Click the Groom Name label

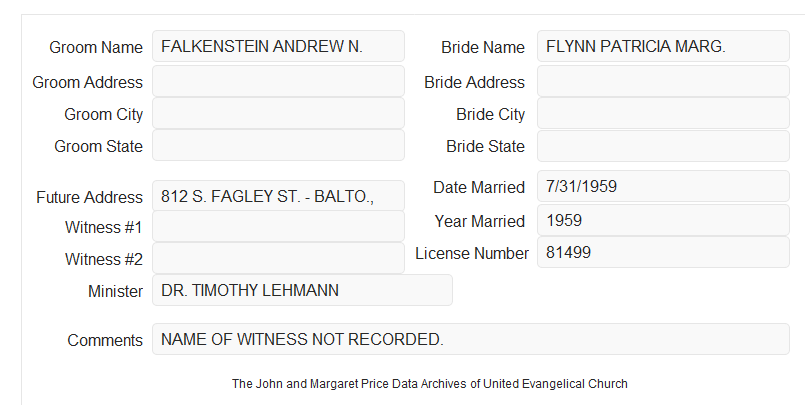click(x=96, y=47)
